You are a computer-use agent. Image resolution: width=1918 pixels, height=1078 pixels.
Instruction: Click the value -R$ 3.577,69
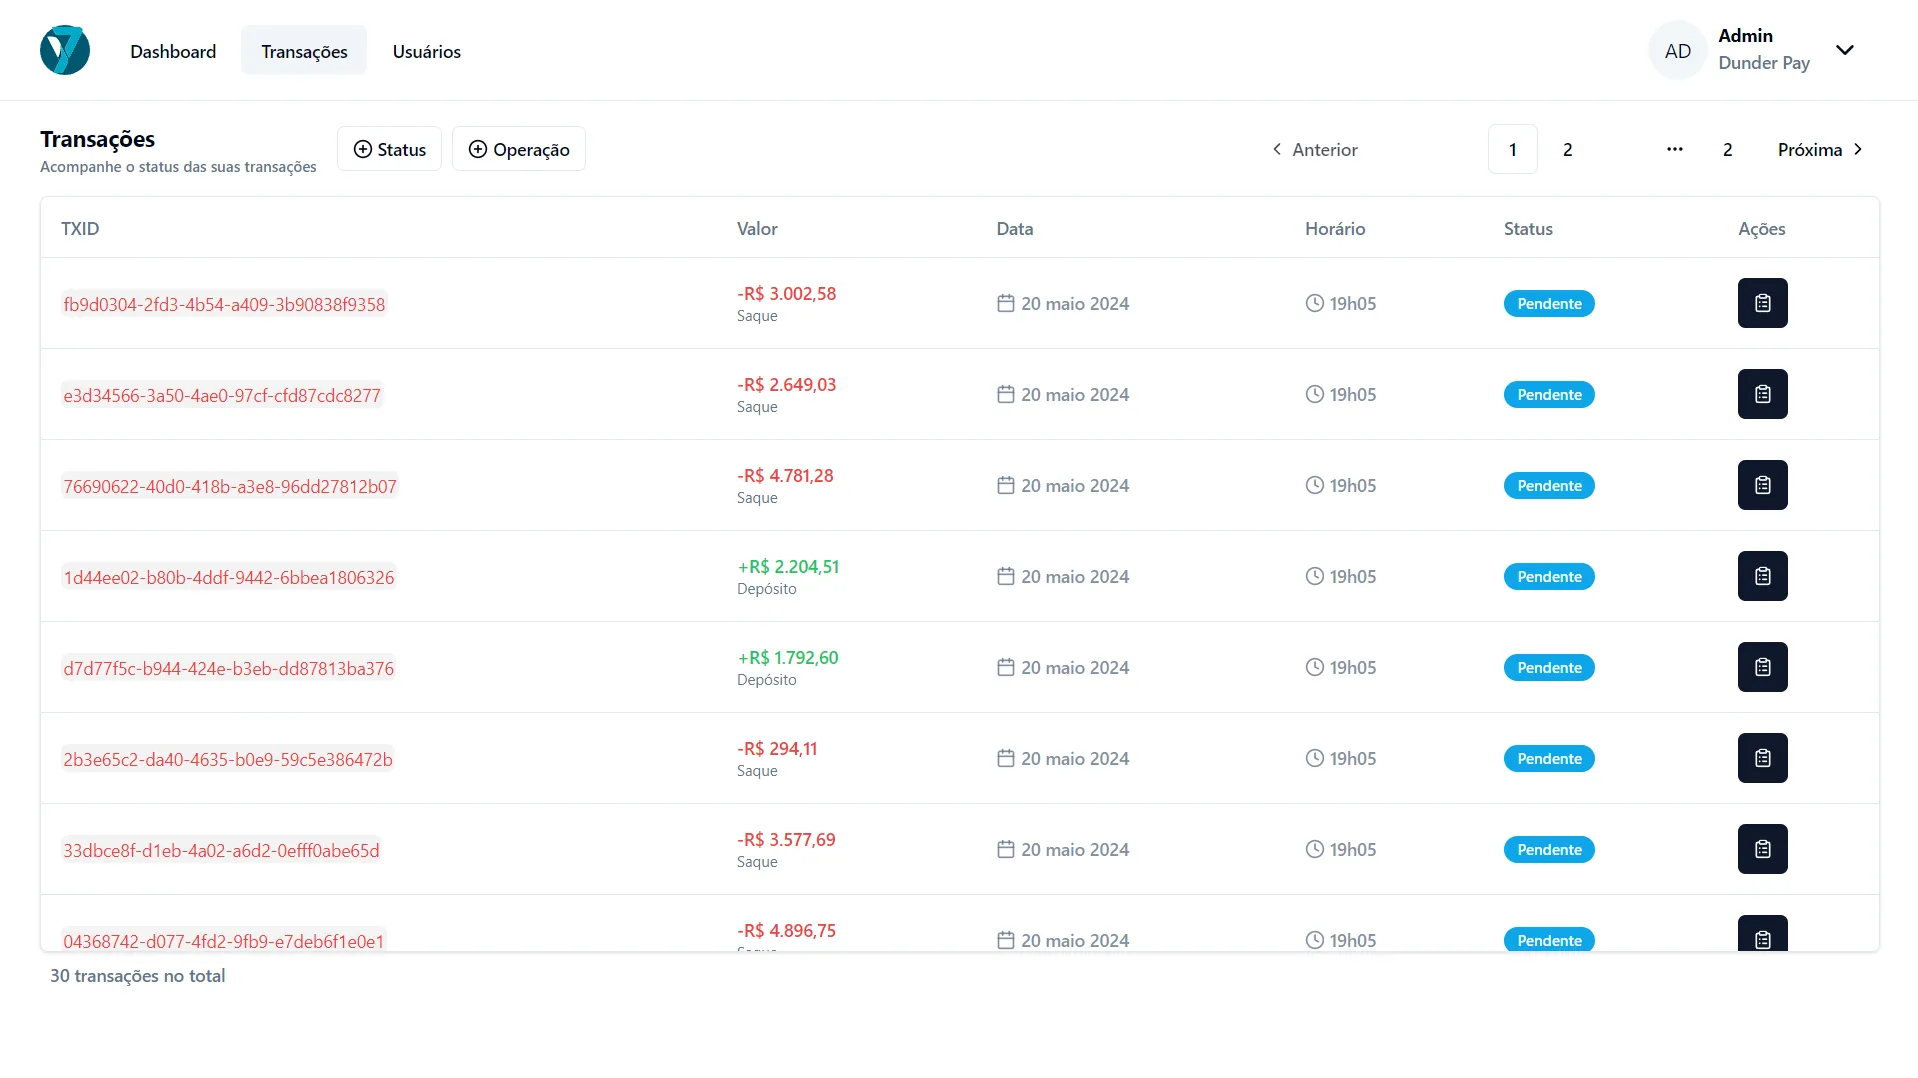[786, 839]
